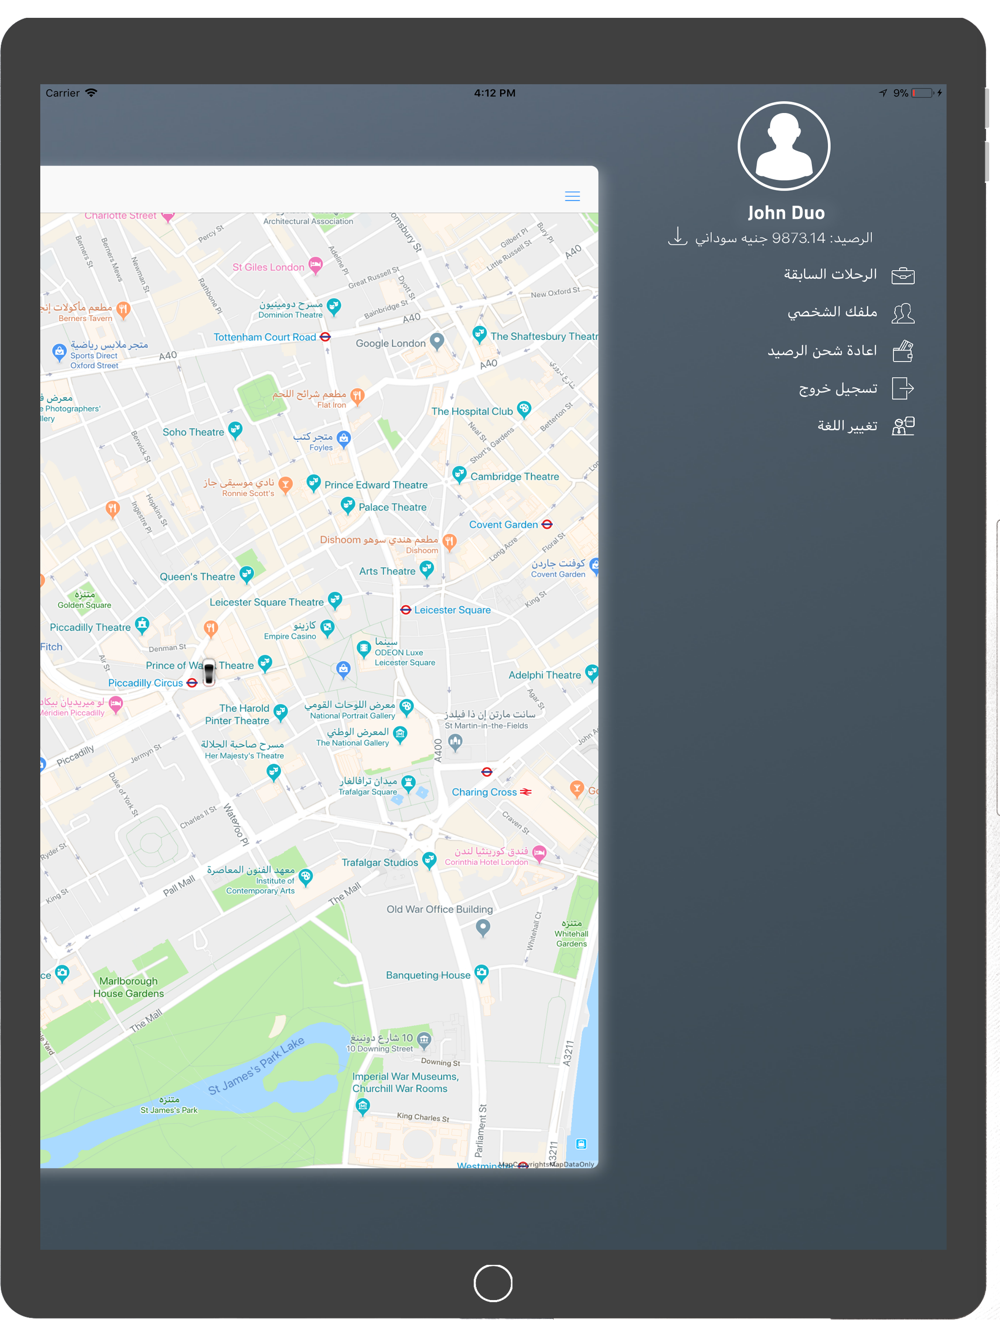
Task: Tap the 4:12 PM clock in the status bar
Action: point(495,93)
